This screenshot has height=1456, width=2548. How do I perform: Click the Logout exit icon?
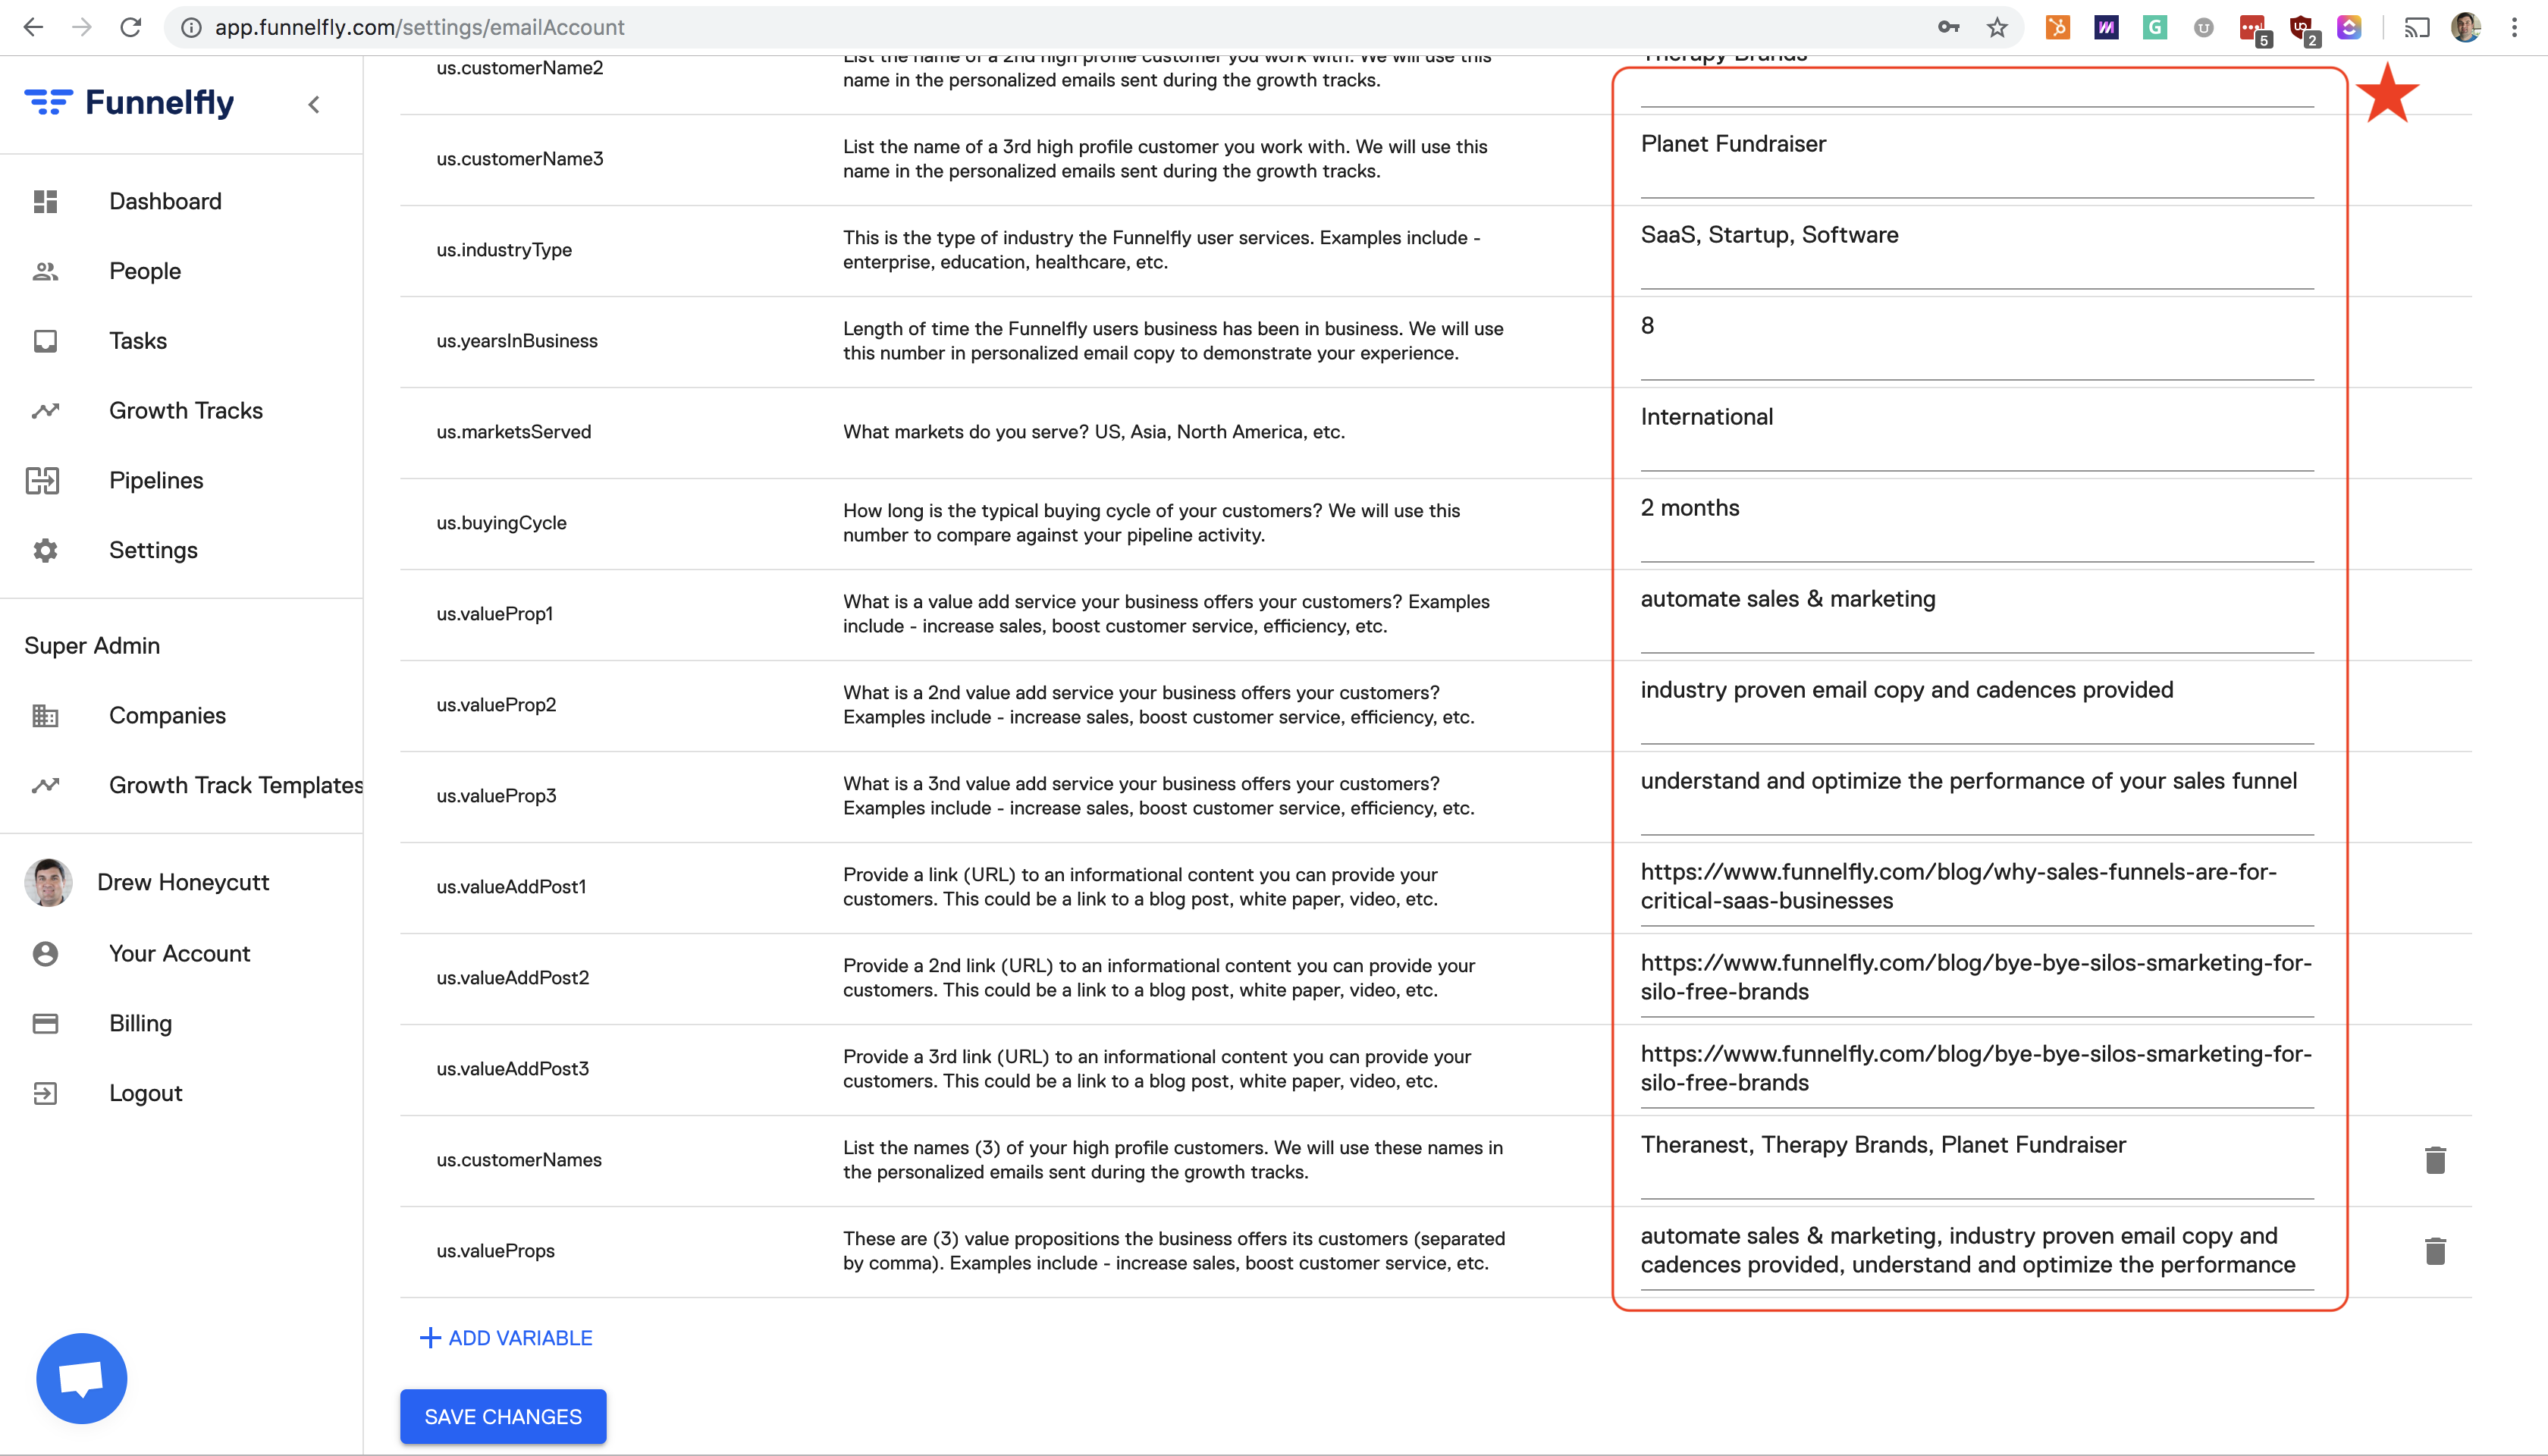tap(45, 1093)
